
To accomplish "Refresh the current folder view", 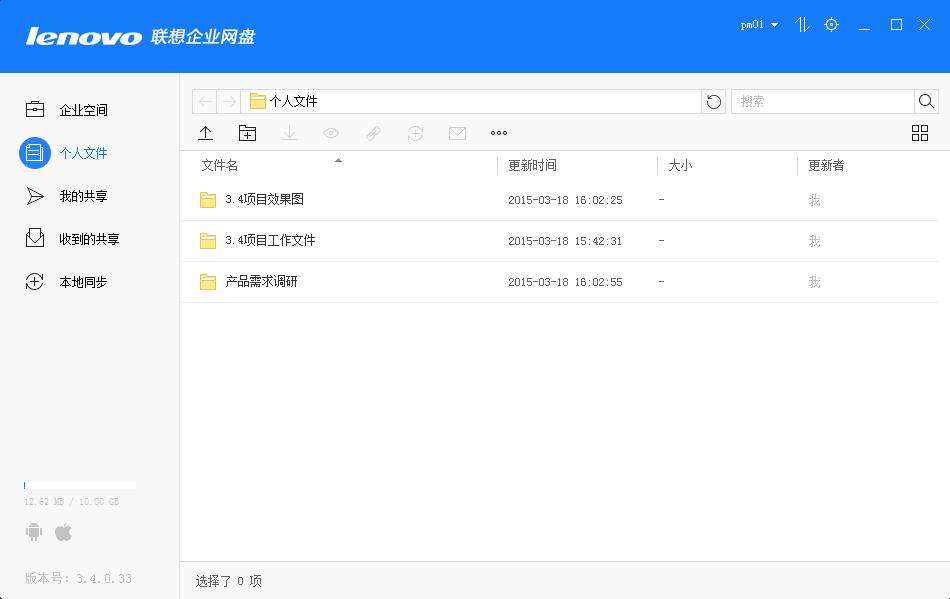I will pos(713,100).
